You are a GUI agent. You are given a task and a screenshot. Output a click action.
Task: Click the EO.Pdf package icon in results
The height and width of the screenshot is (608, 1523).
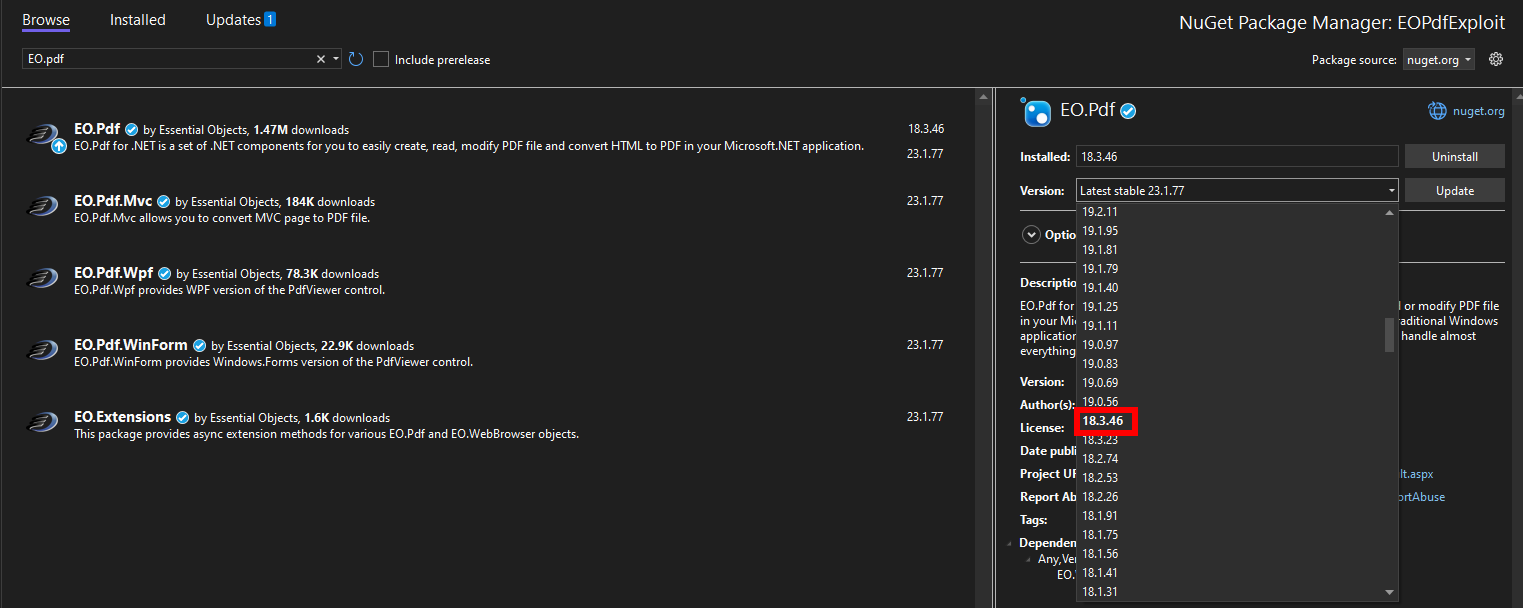(44, 133)
